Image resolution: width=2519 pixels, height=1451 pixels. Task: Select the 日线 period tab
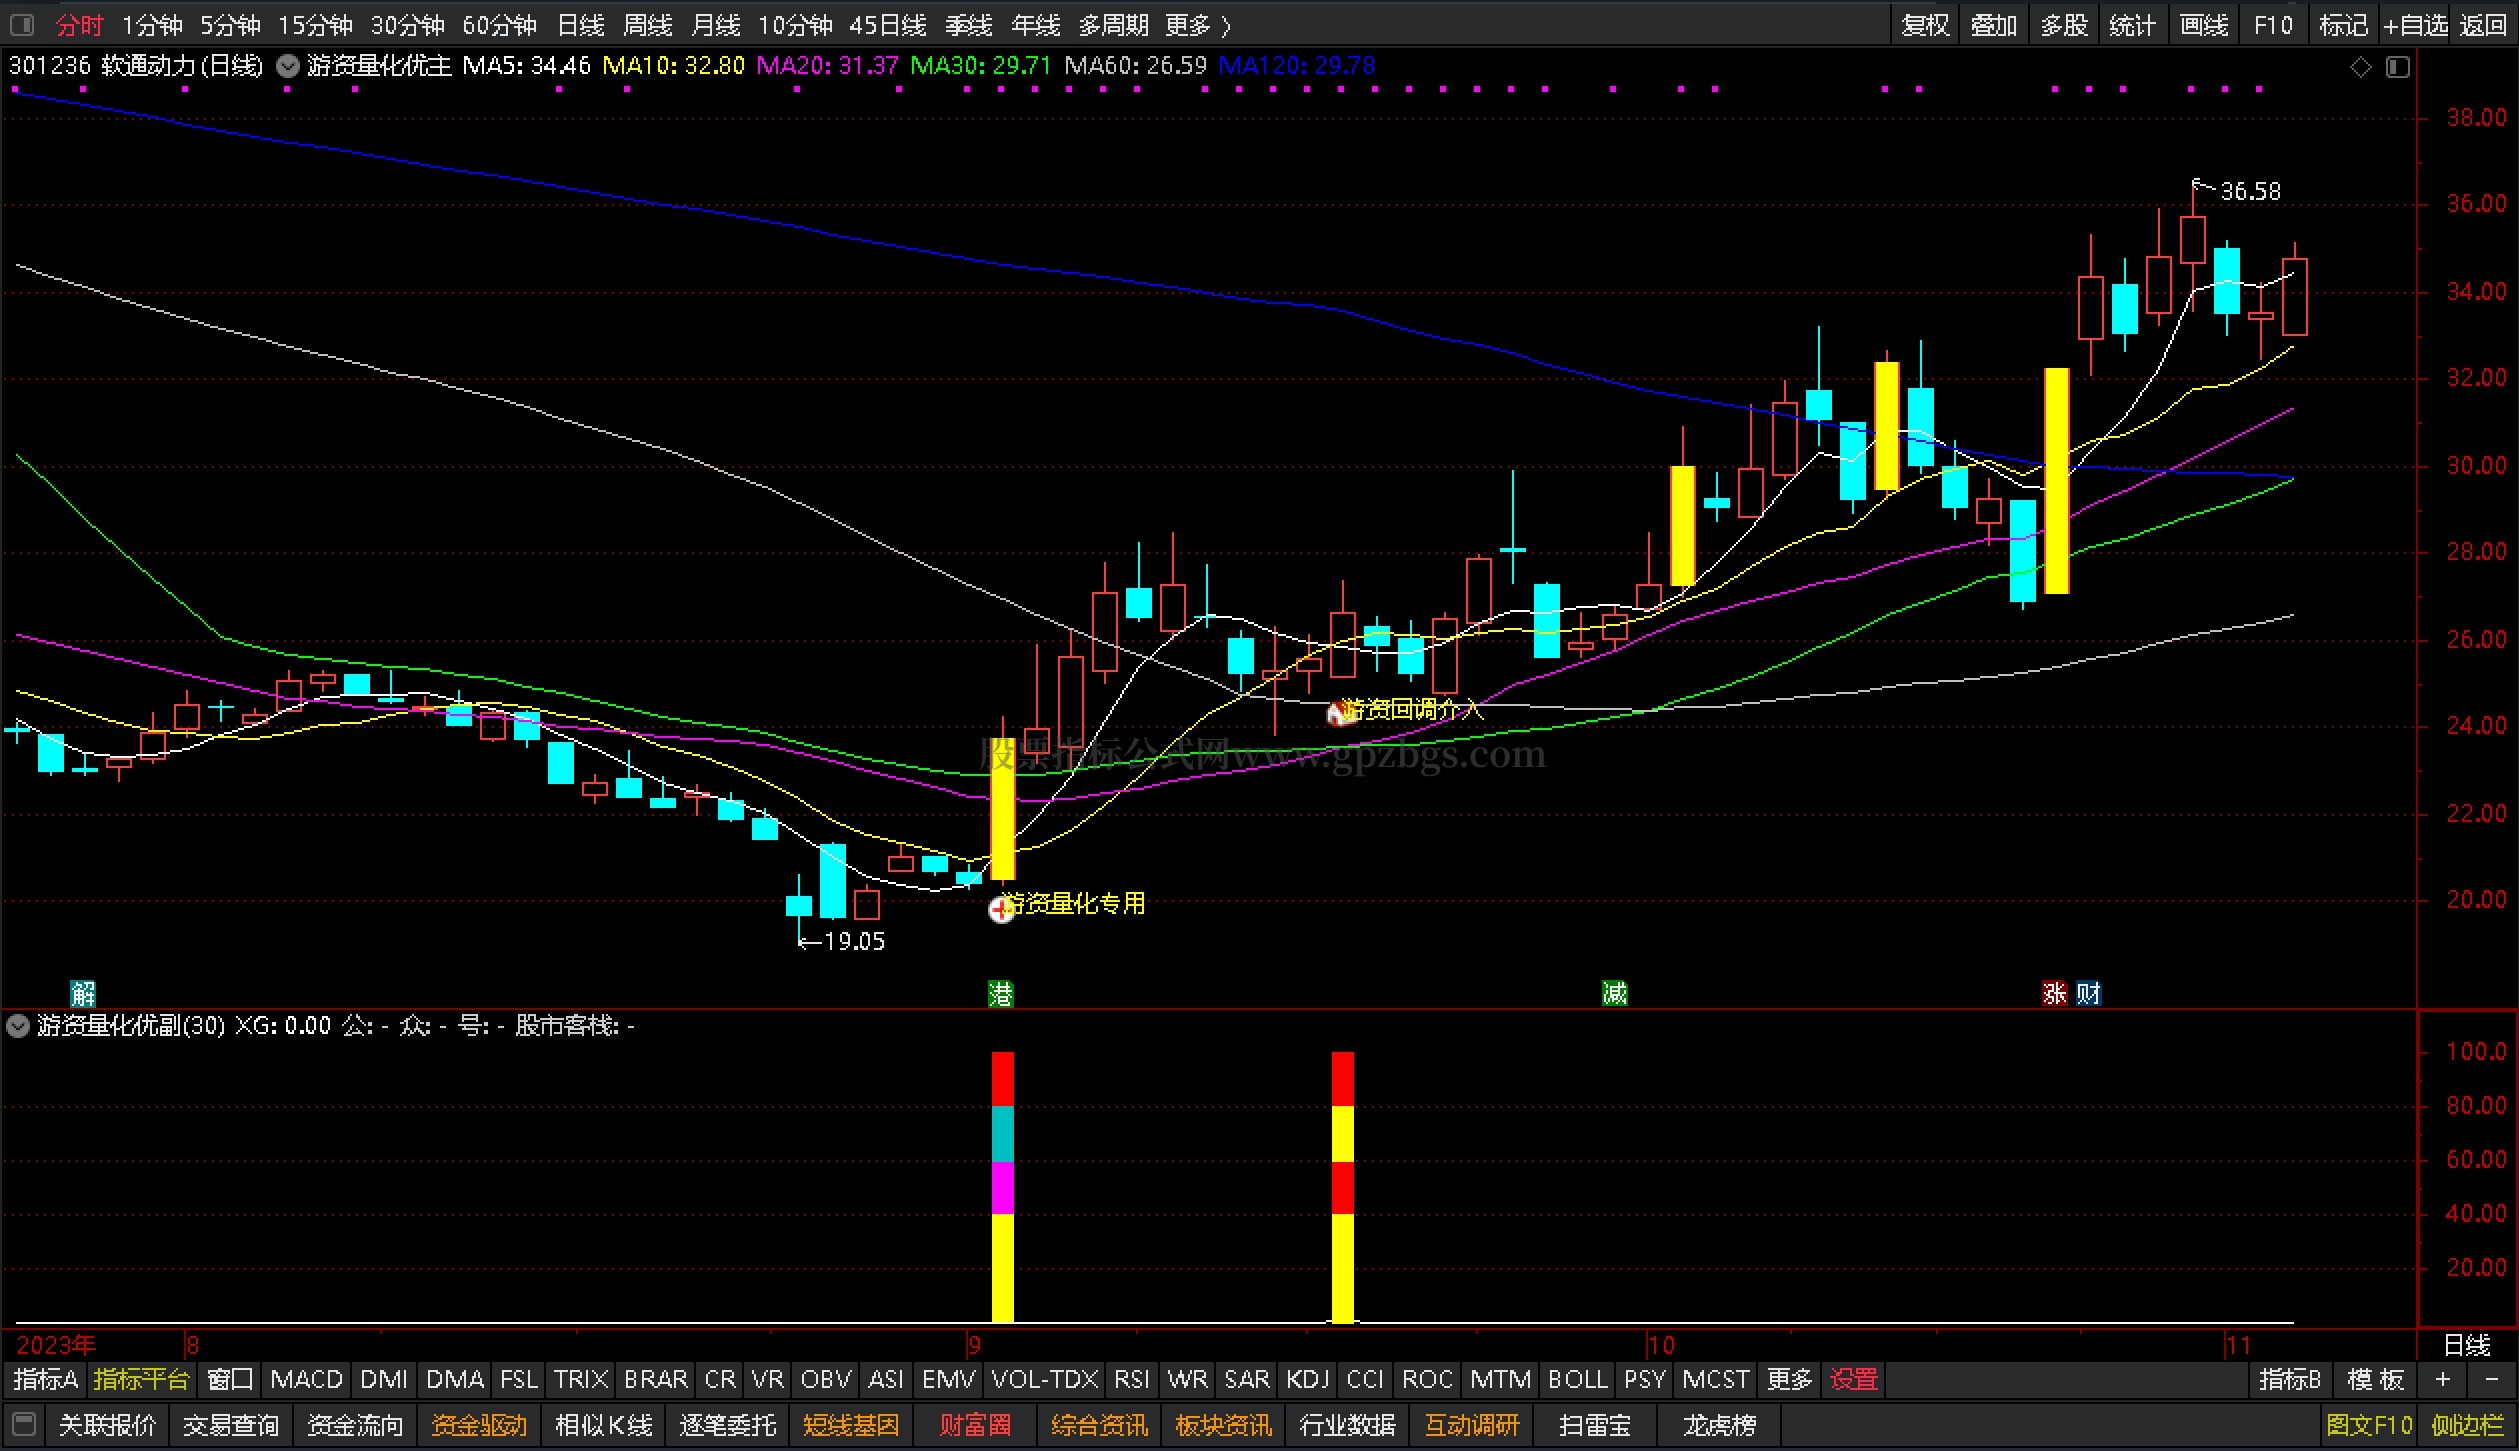coord(581,25)
